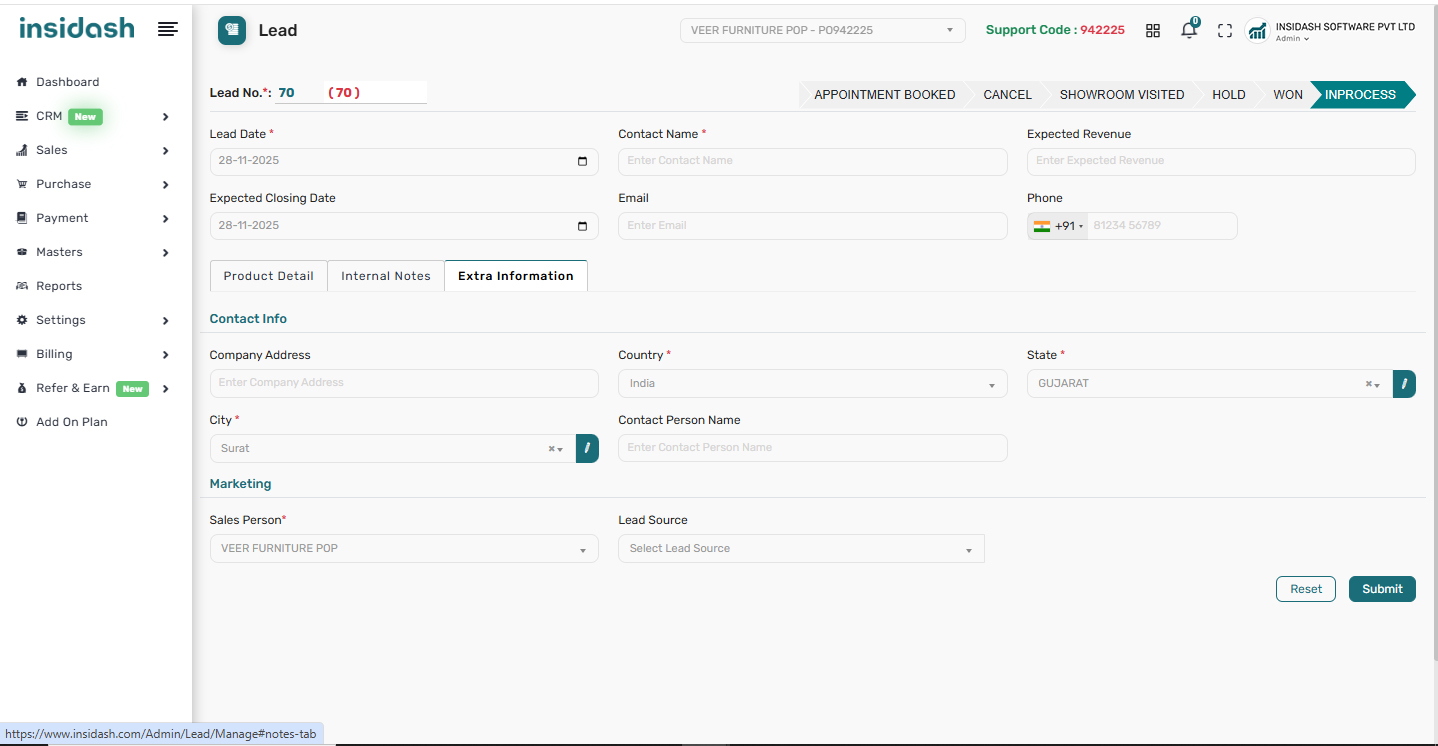Image resolution: width=1438 pixels, height=746 pixels.
Task: Click the hamburger menu icon beside logo
Action: [168, 30]
